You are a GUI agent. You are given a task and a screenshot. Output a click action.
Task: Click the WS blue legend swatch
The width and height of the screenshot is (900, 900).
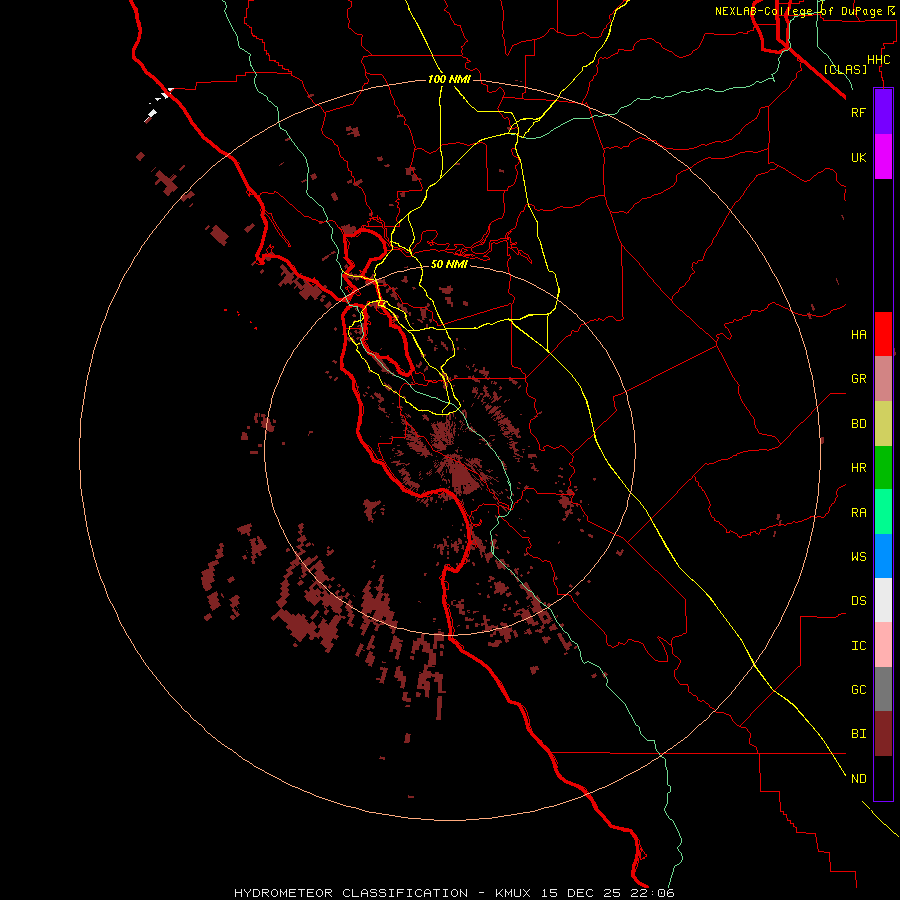coord(883,556)
